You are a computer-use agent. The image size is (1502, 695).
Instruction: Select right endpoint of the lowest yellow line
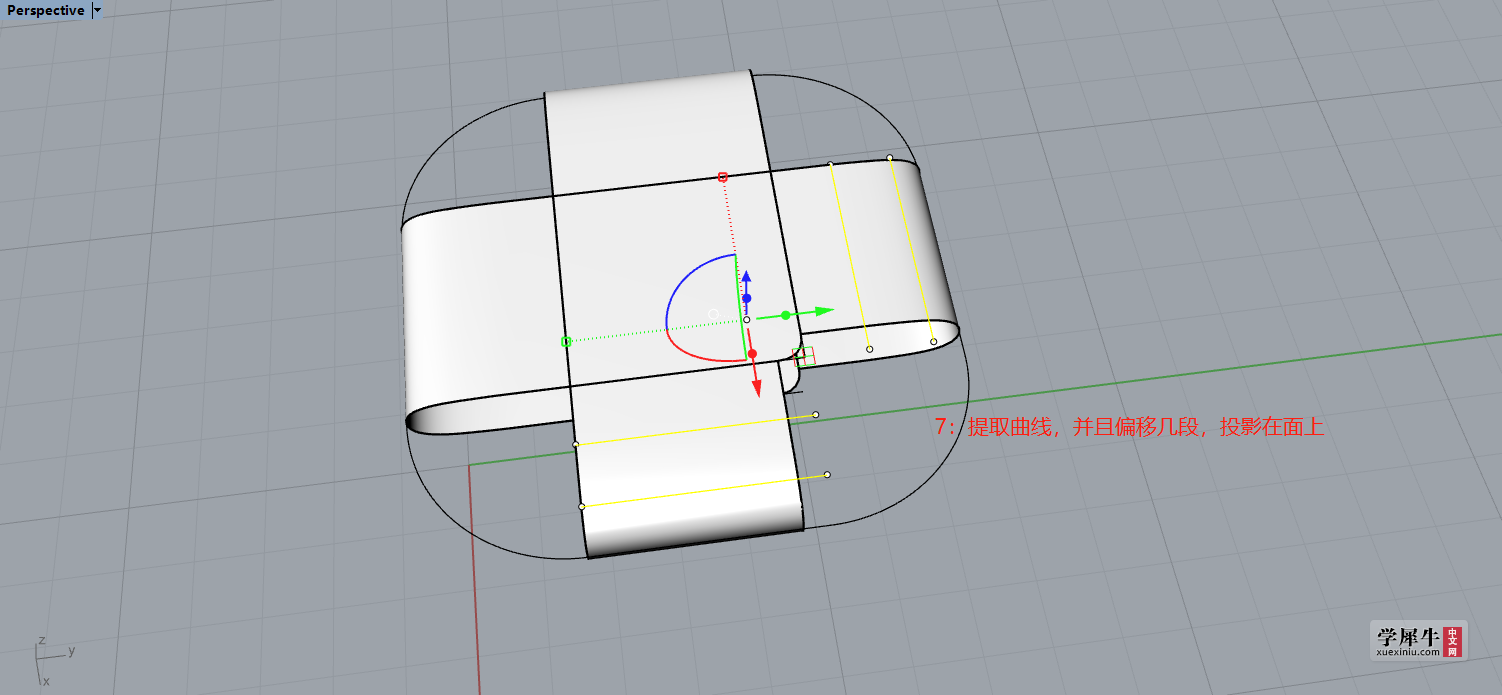827,475
